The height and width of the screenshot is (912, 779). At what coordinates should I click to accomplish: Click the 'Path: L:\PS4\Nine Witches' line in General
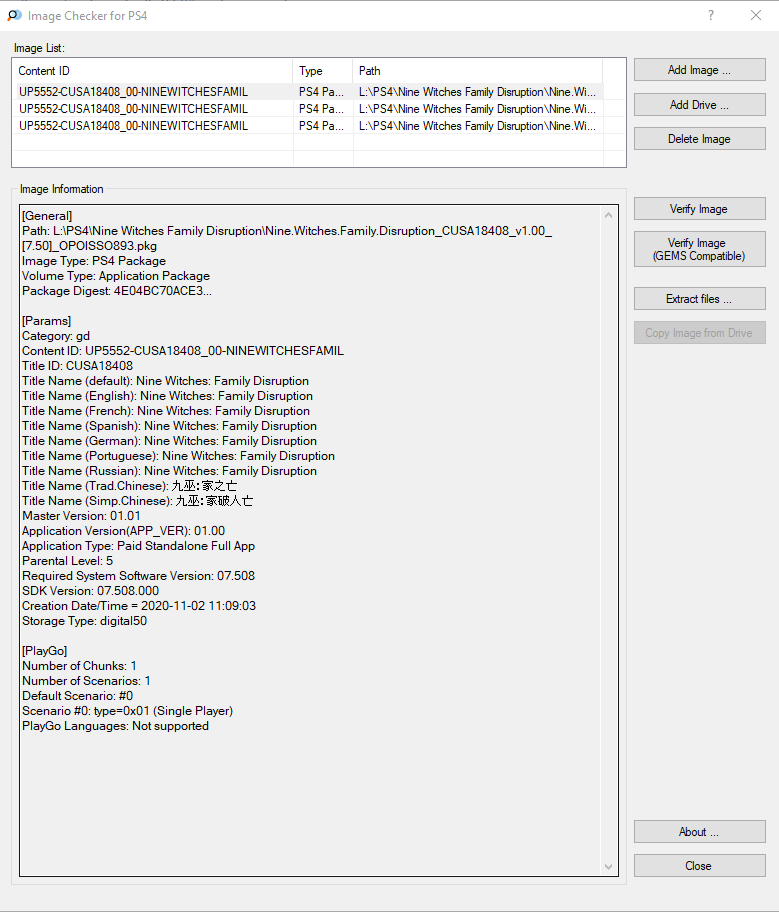pyautogui.click(x=287, y=231)
